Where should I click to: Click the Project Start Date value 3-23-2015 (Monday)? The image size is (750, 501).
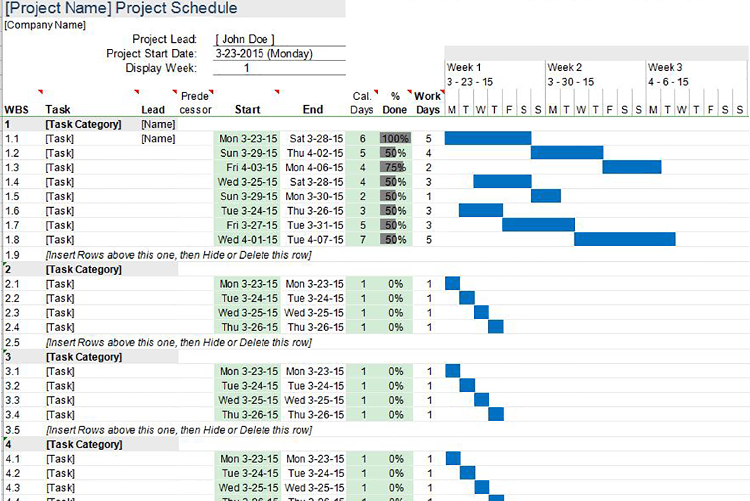tap(279, 54)
